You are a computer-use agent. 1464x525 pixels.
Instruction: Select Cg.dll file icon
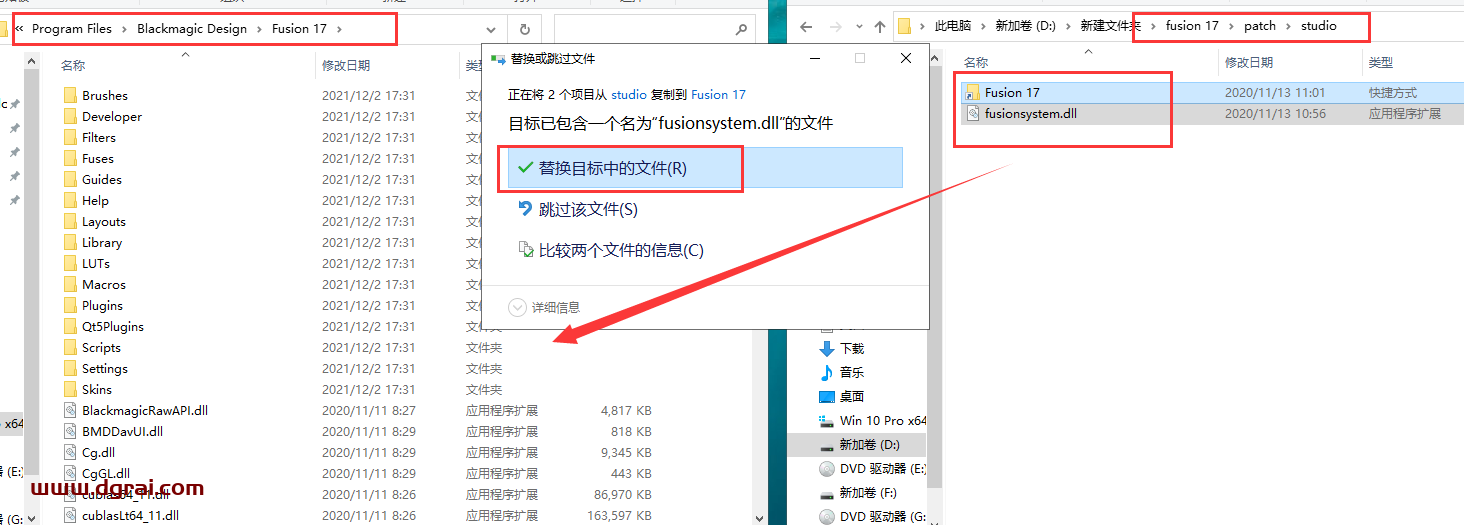click(x=70, y=453)
